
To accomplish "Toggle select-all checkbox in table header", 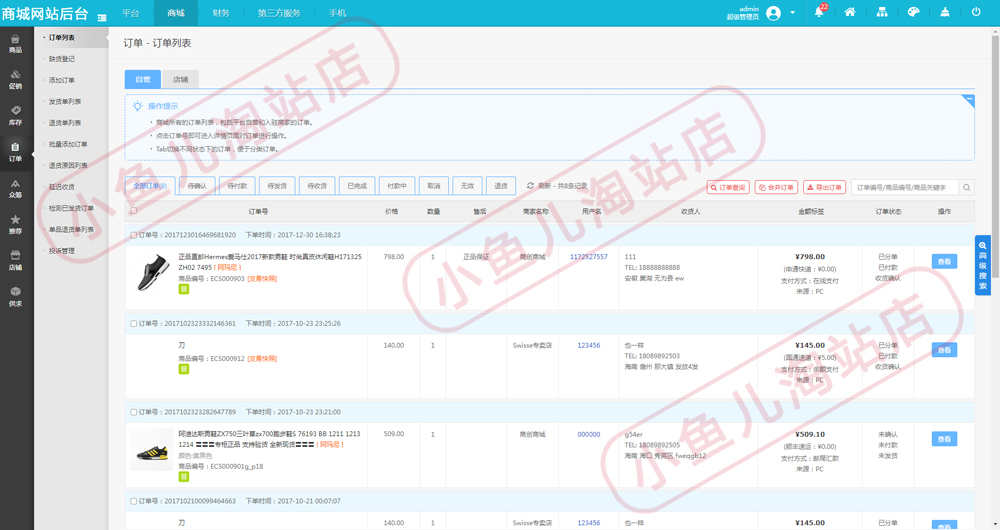I will click(133, 211).
